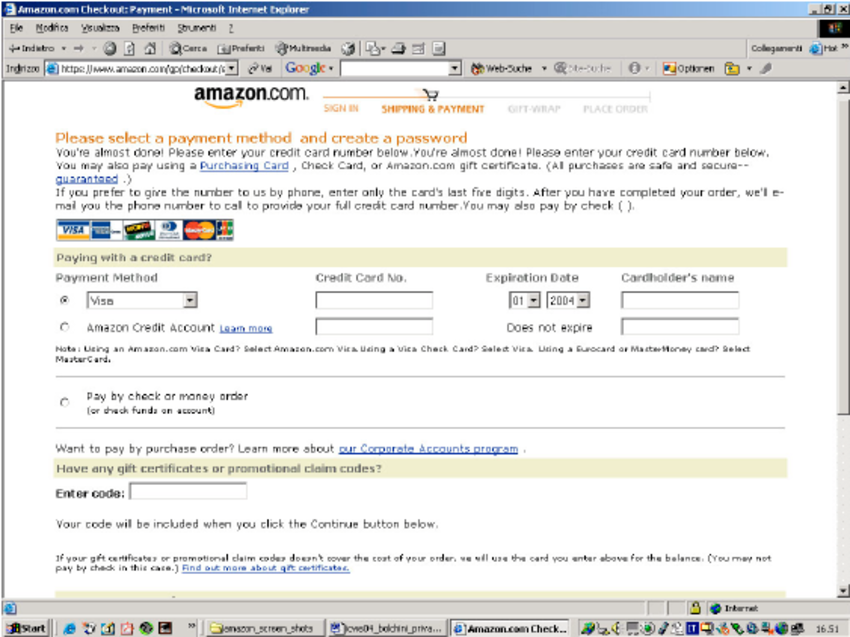Viewport: 850px width, 637px height.
Task: Click the Google toolbar folder icon
Action: point(732,68)
